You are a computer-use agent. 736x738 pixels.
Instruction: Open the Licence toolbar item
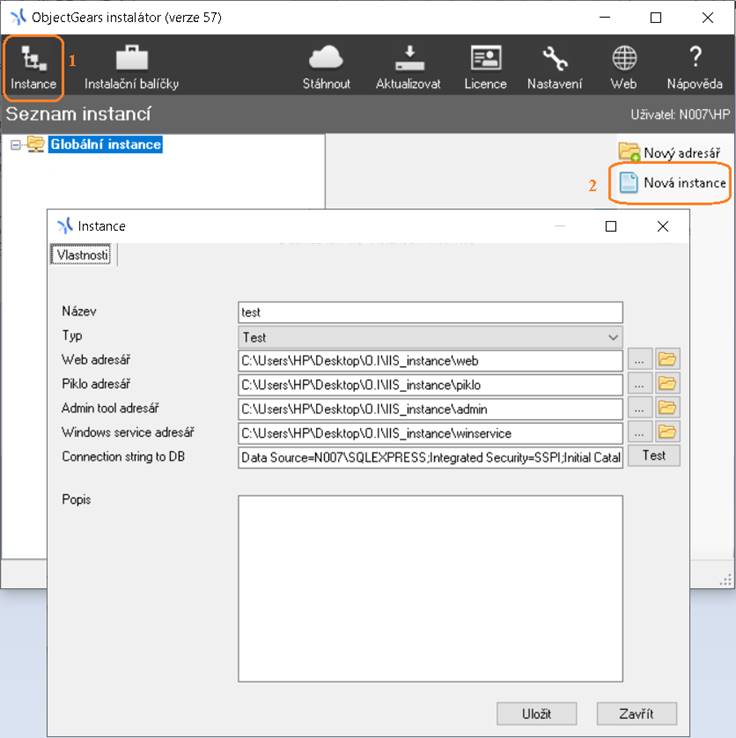[485, 67]
